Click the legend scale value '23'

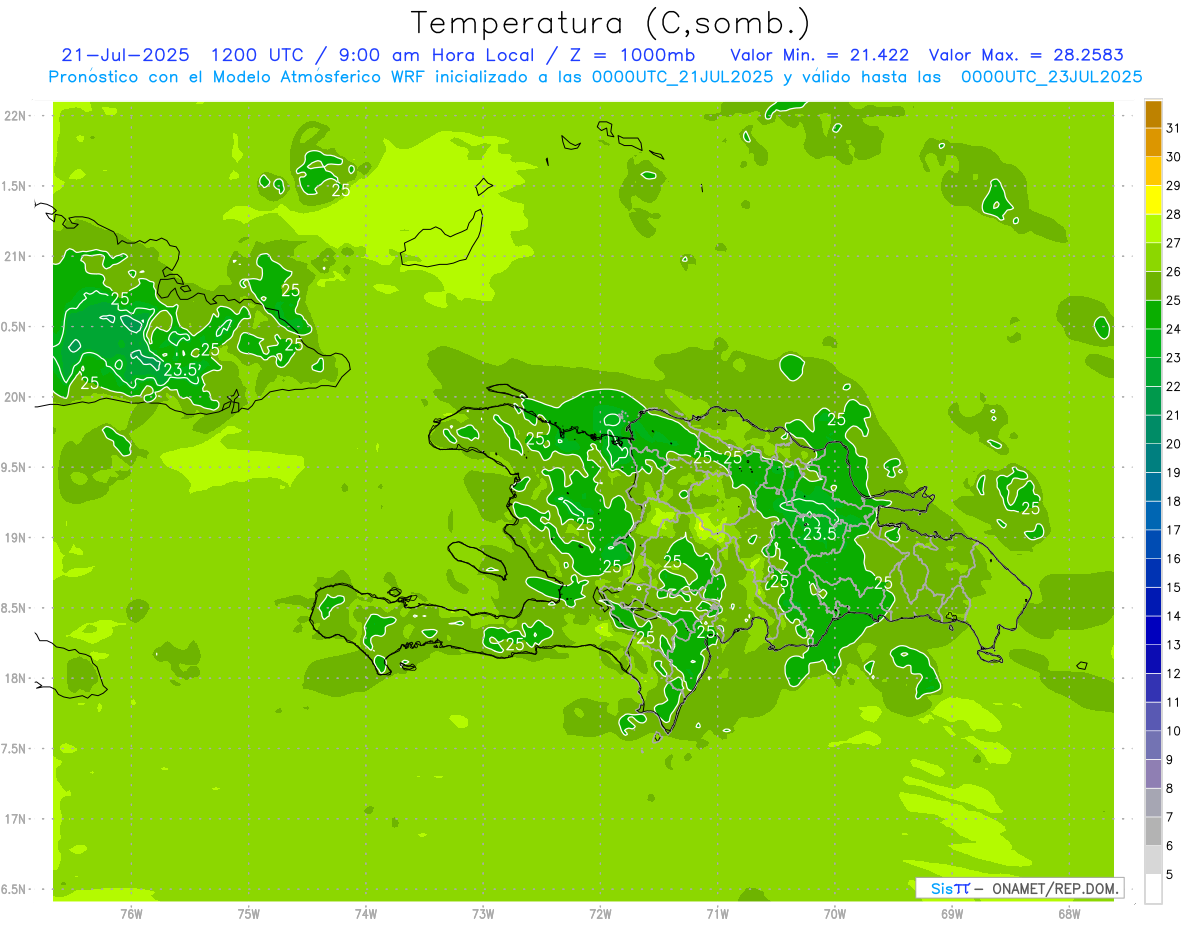[x=1174, y=358]
